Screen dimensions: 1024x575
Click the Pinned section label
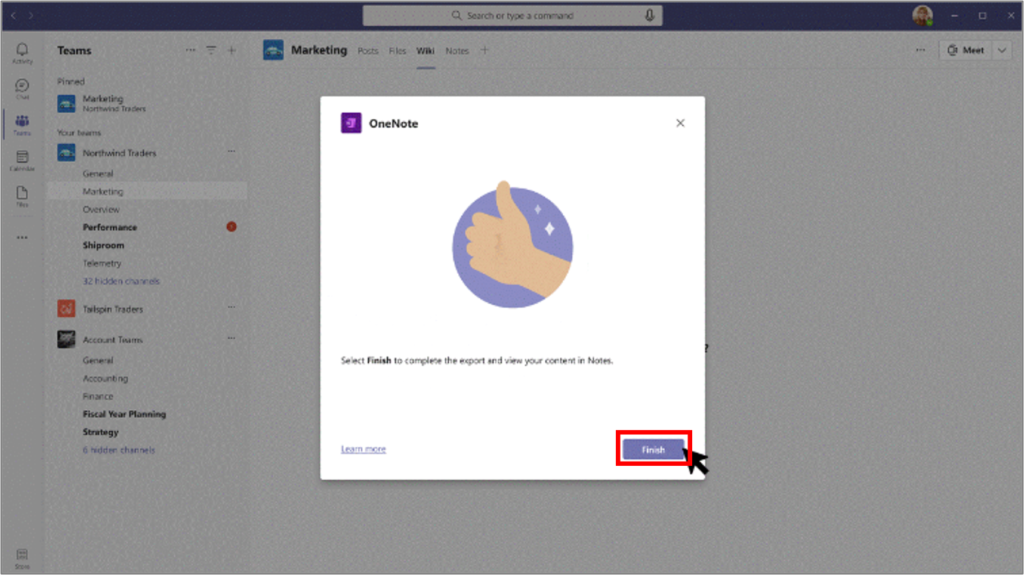(71, 82)
